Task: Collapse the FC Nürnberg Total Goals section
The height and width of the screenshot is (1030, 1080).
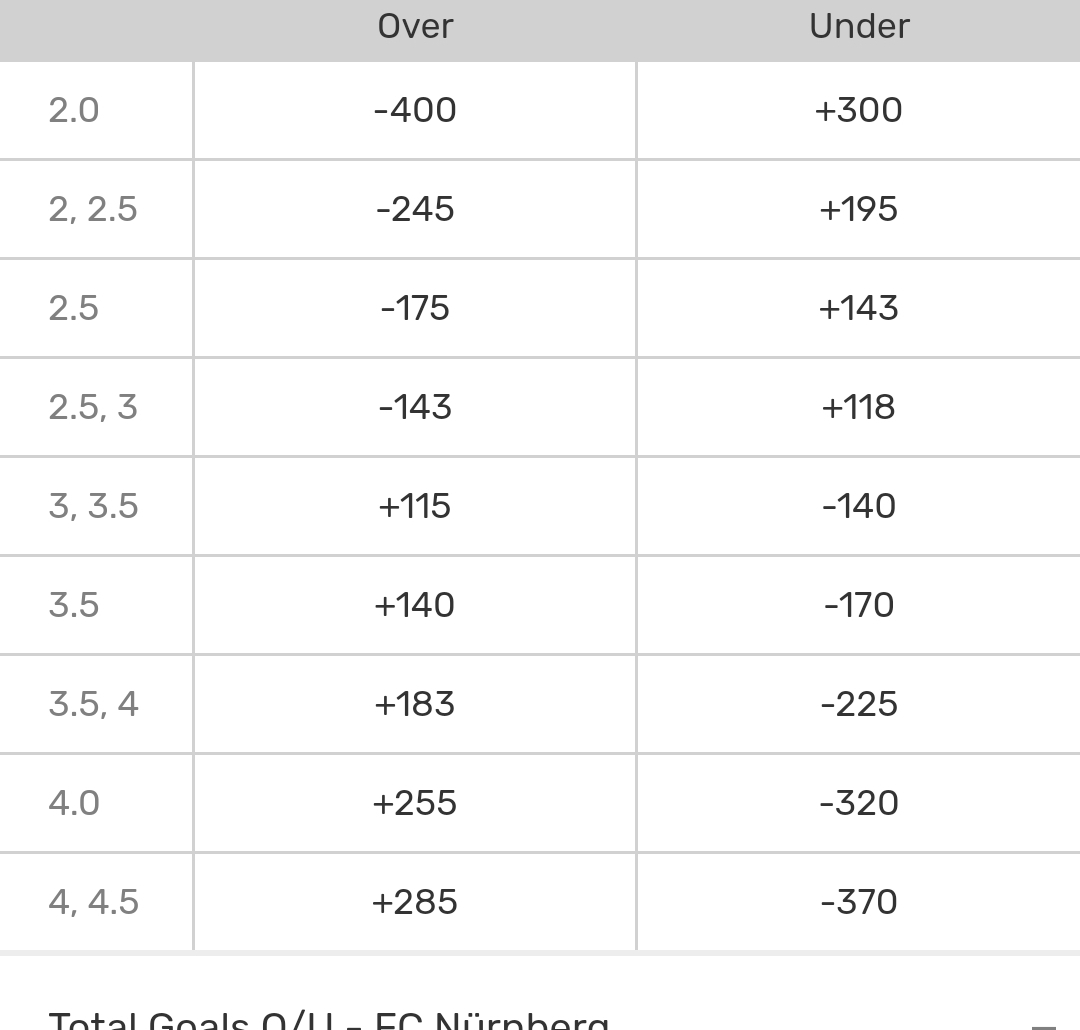Action: click(x=1042, y=1024)
